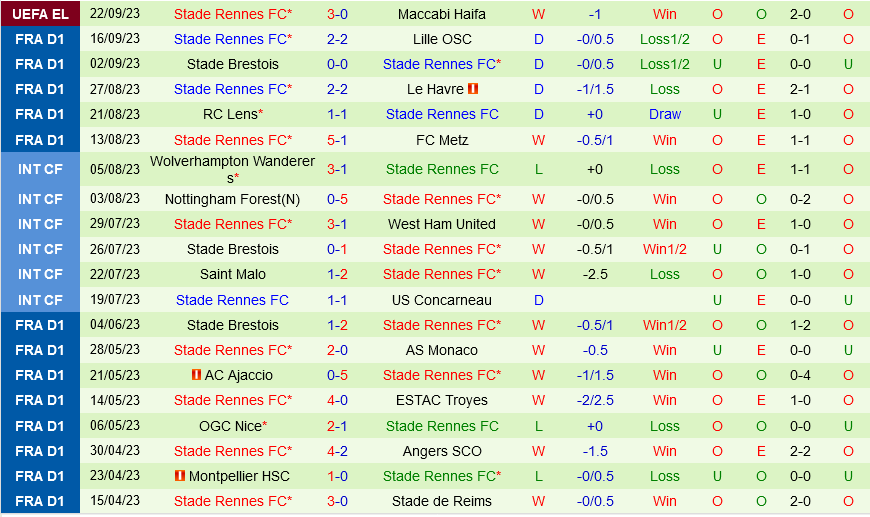Image resolution: width=870 pixels, height=517 pixels.
Task: Open the Wolverhampton Wanderers team link
Action: coord(232,161)
